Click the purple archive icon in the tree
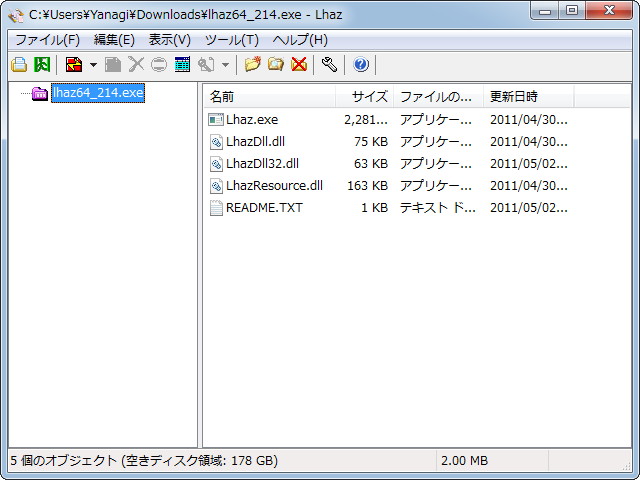Image resolution: width=640 pixels, height=480 pixels. click(x=40, y=93)
